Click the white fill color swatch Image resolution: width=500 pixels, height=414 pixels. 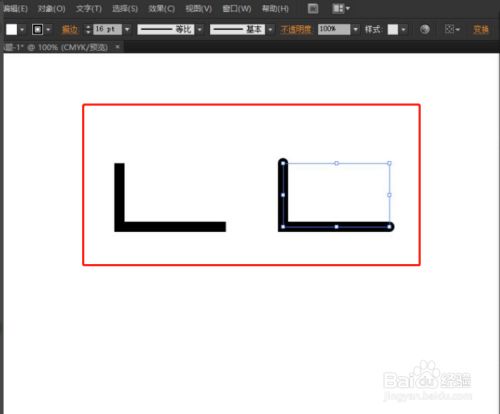pos(11,29)
